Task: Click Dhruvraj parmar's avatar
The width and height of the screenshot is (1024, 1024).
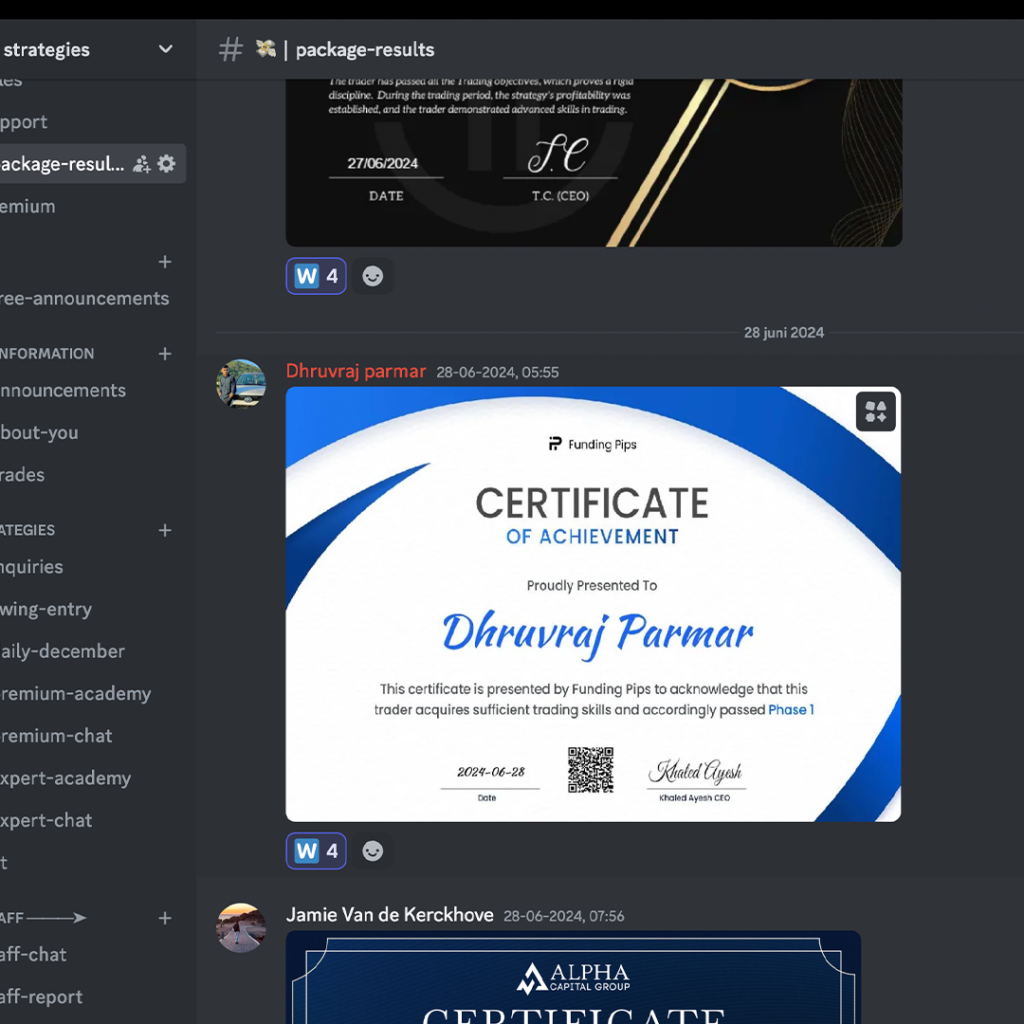Action: click(241, 383)
